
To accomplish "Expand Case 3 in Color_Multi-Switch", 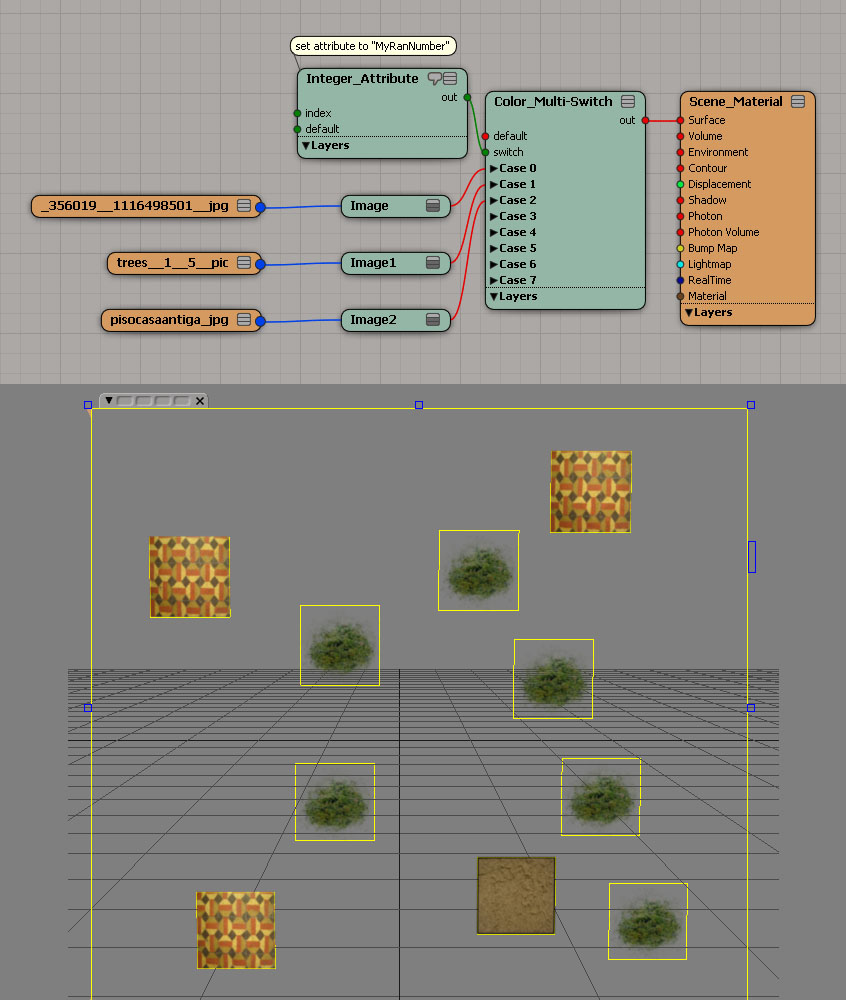I will pyautogui.click(x=494, y=216).
